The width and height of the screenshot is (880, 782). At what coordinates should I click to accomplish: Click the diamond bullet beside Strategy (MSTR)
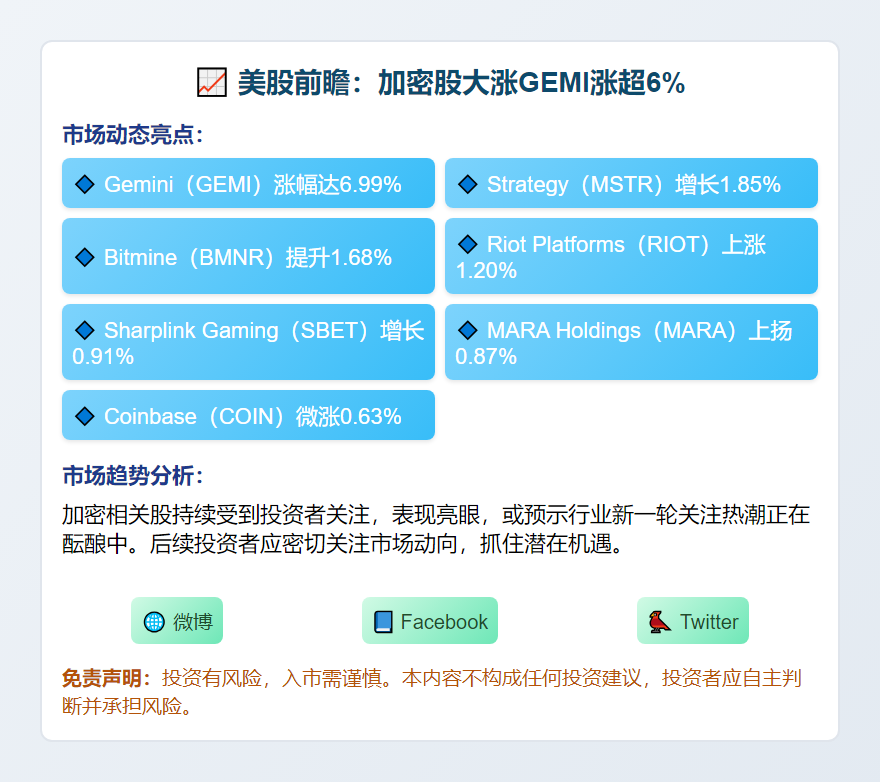coord(468,184)
